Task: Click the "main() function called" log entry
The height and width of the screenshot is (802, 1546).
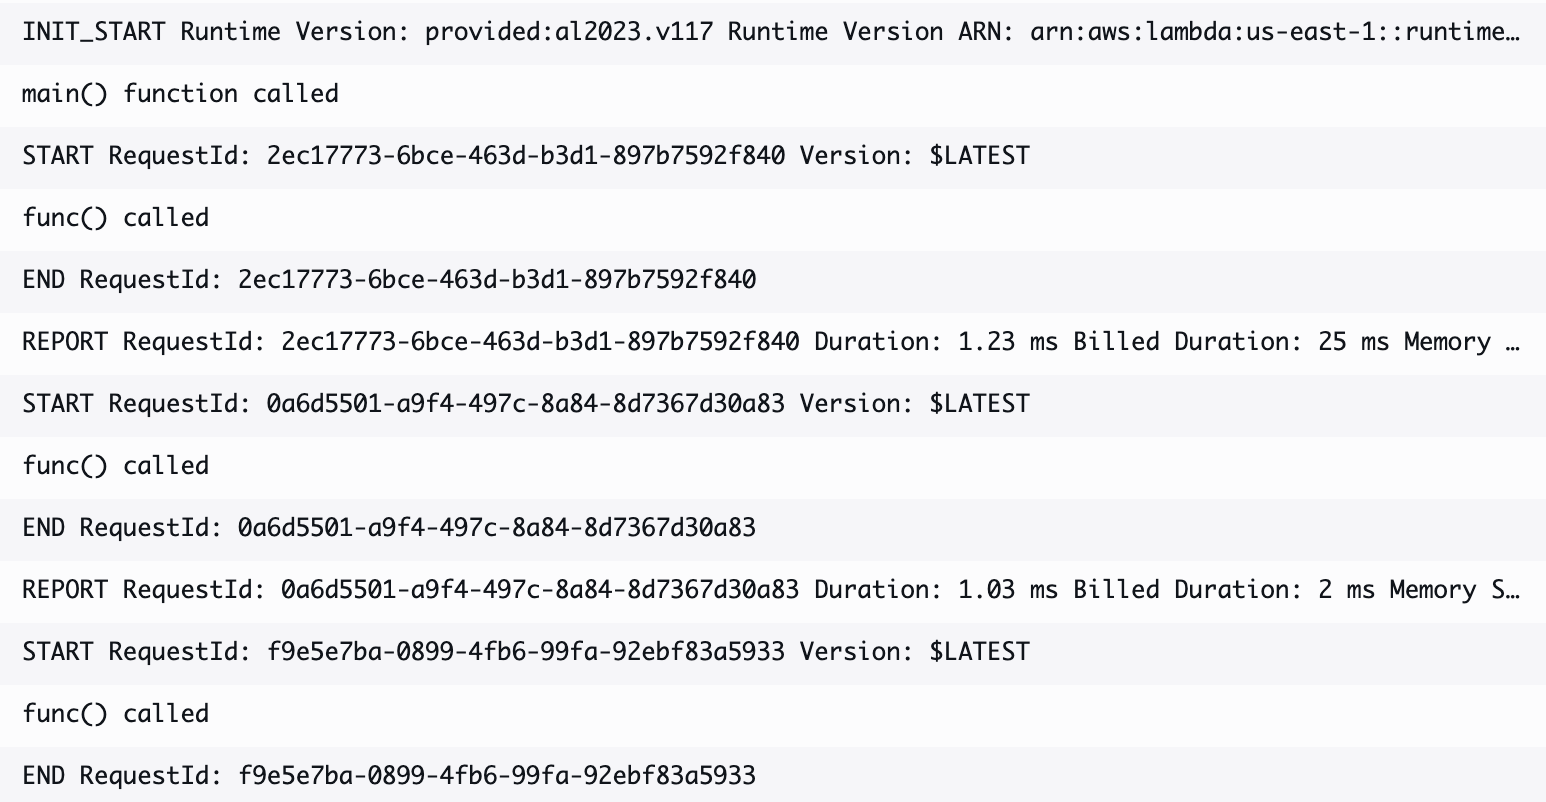Action: [x=180, y=93]
